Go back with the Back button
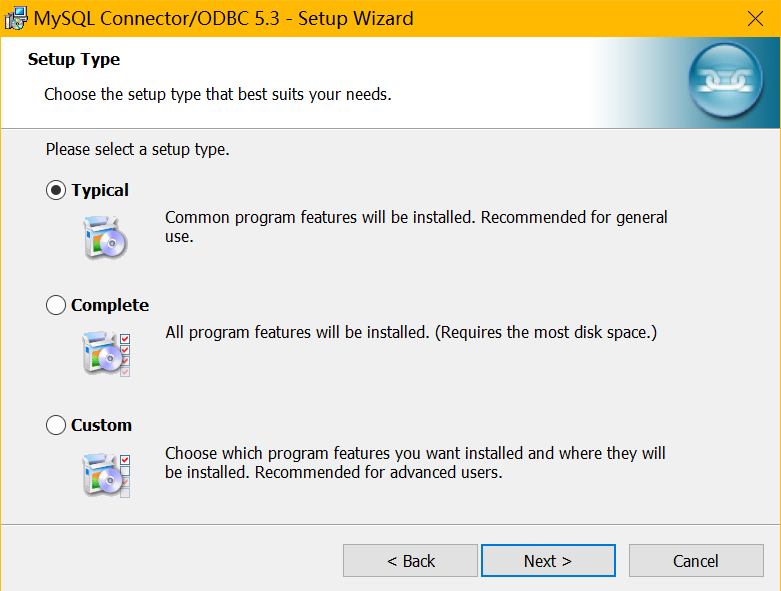Image resolution: width=781 pixels, height=591 pixels. point(410,561)
